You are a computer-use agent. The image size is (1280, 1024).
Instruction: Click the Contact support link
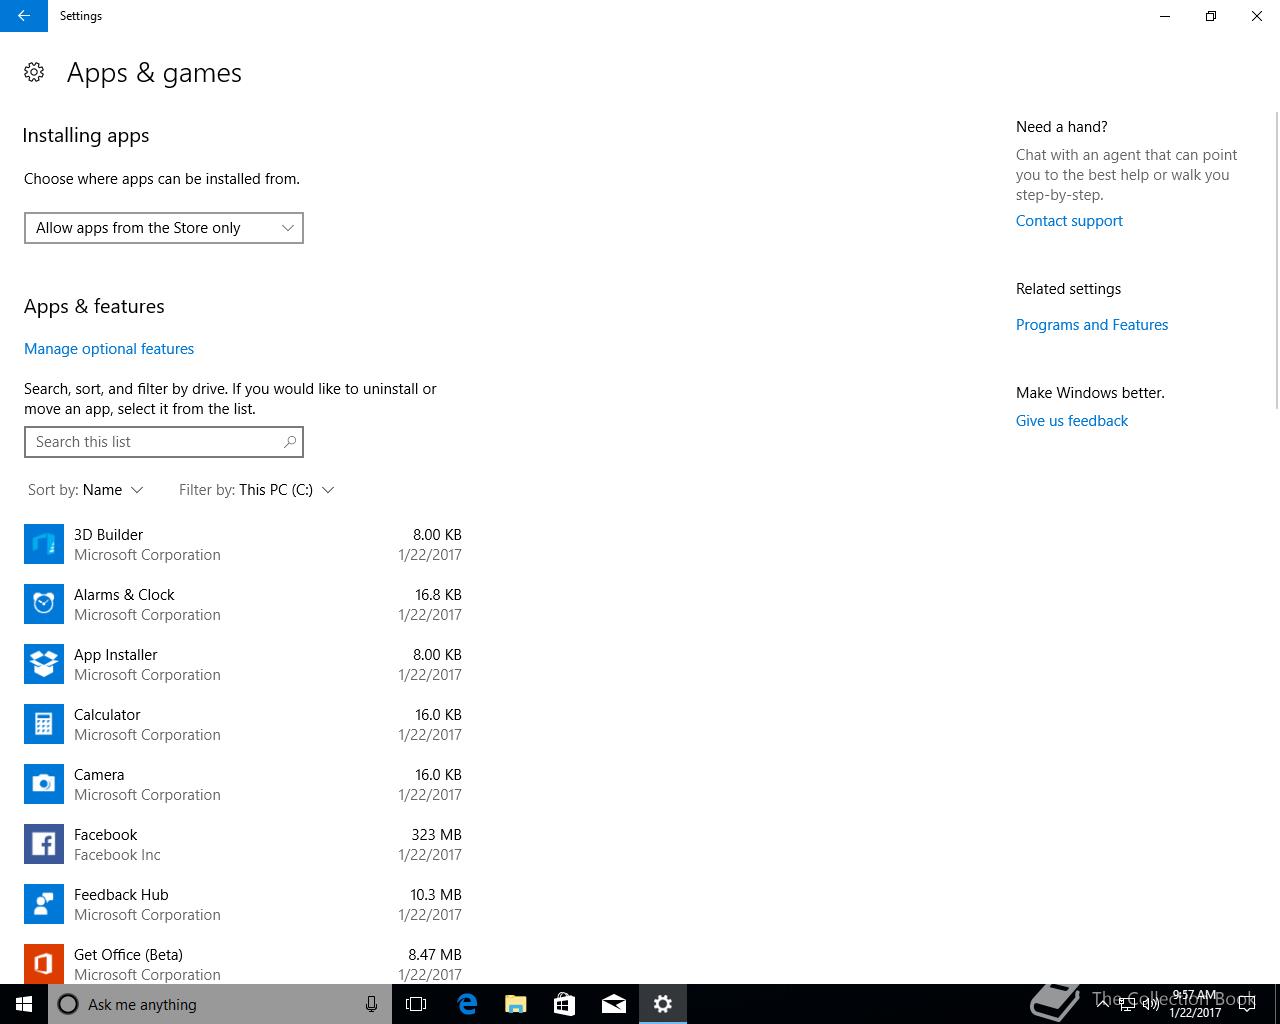coord(1069,221)
